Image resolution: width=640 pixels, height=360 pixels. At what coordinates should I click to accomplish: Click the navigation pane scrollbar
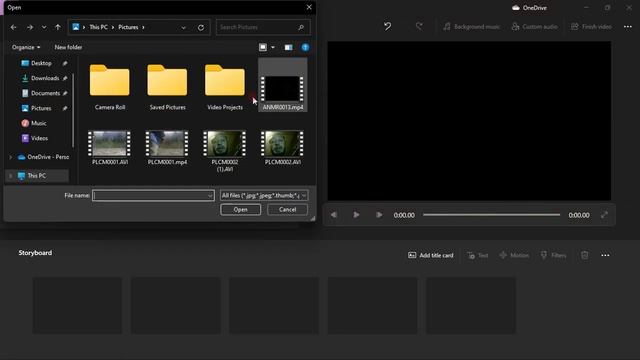coord(73,110)
